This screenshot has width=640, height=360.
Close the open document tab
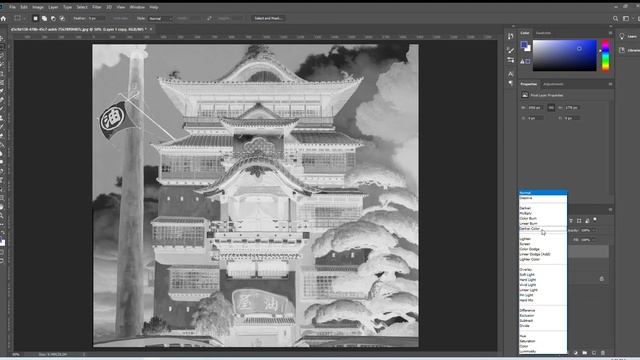coord(151,29)
